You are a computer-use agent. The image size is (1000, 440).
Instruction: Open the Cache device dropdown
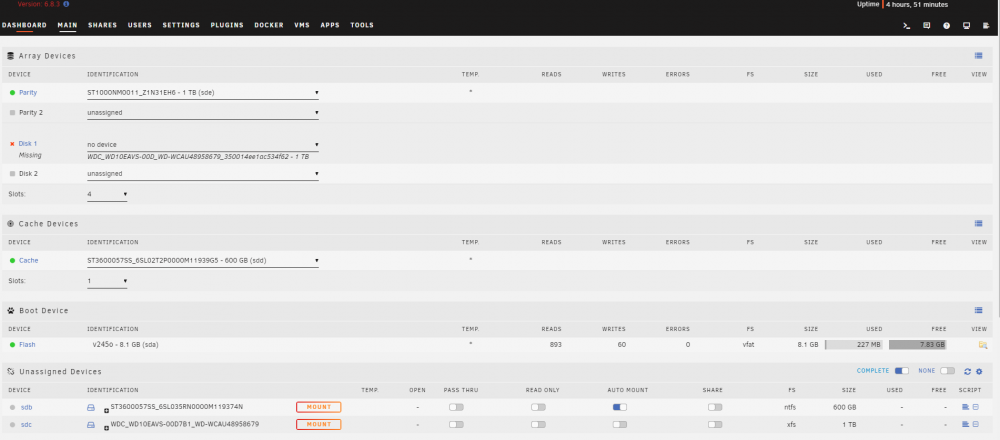pos(203,261)
